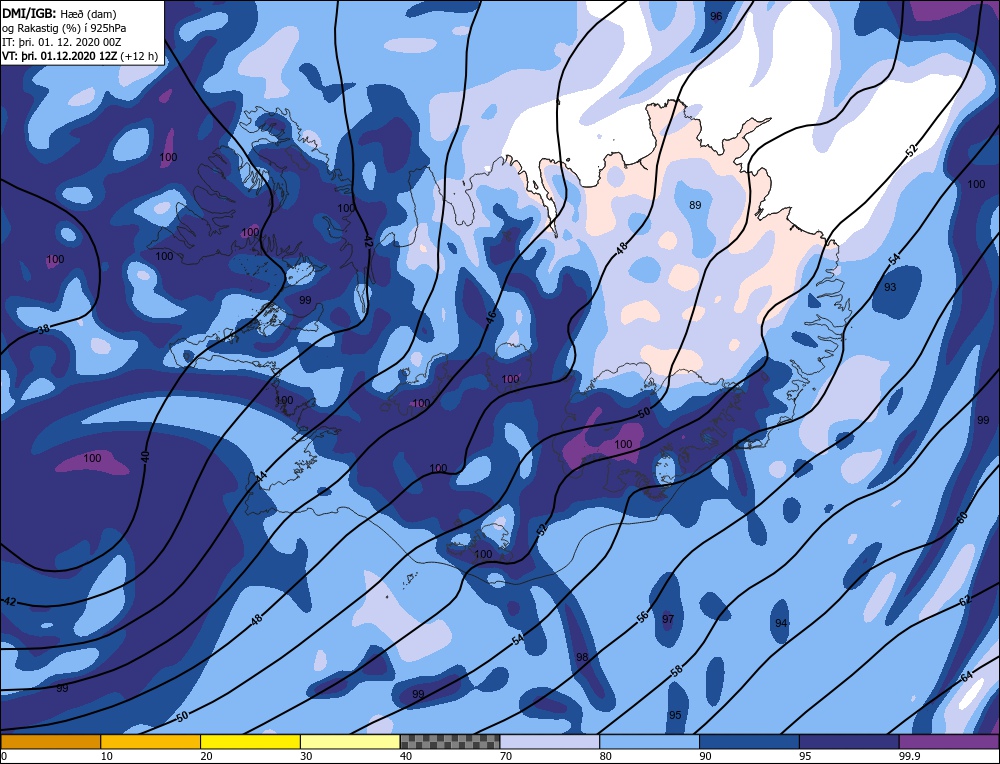Click the '96' humidity value on the map
This screenshot has height=764, width=1000.
click(x=716, y=16)
